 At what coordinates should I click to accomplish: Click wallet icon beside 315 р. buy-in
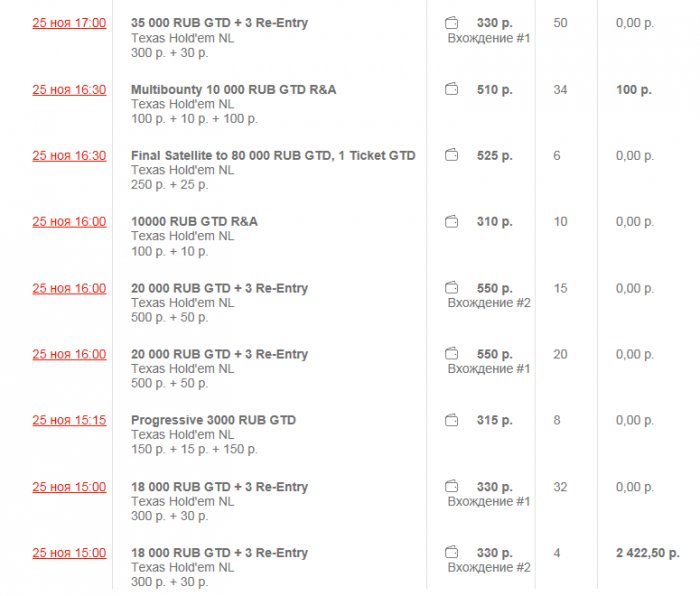click(451, 421)
